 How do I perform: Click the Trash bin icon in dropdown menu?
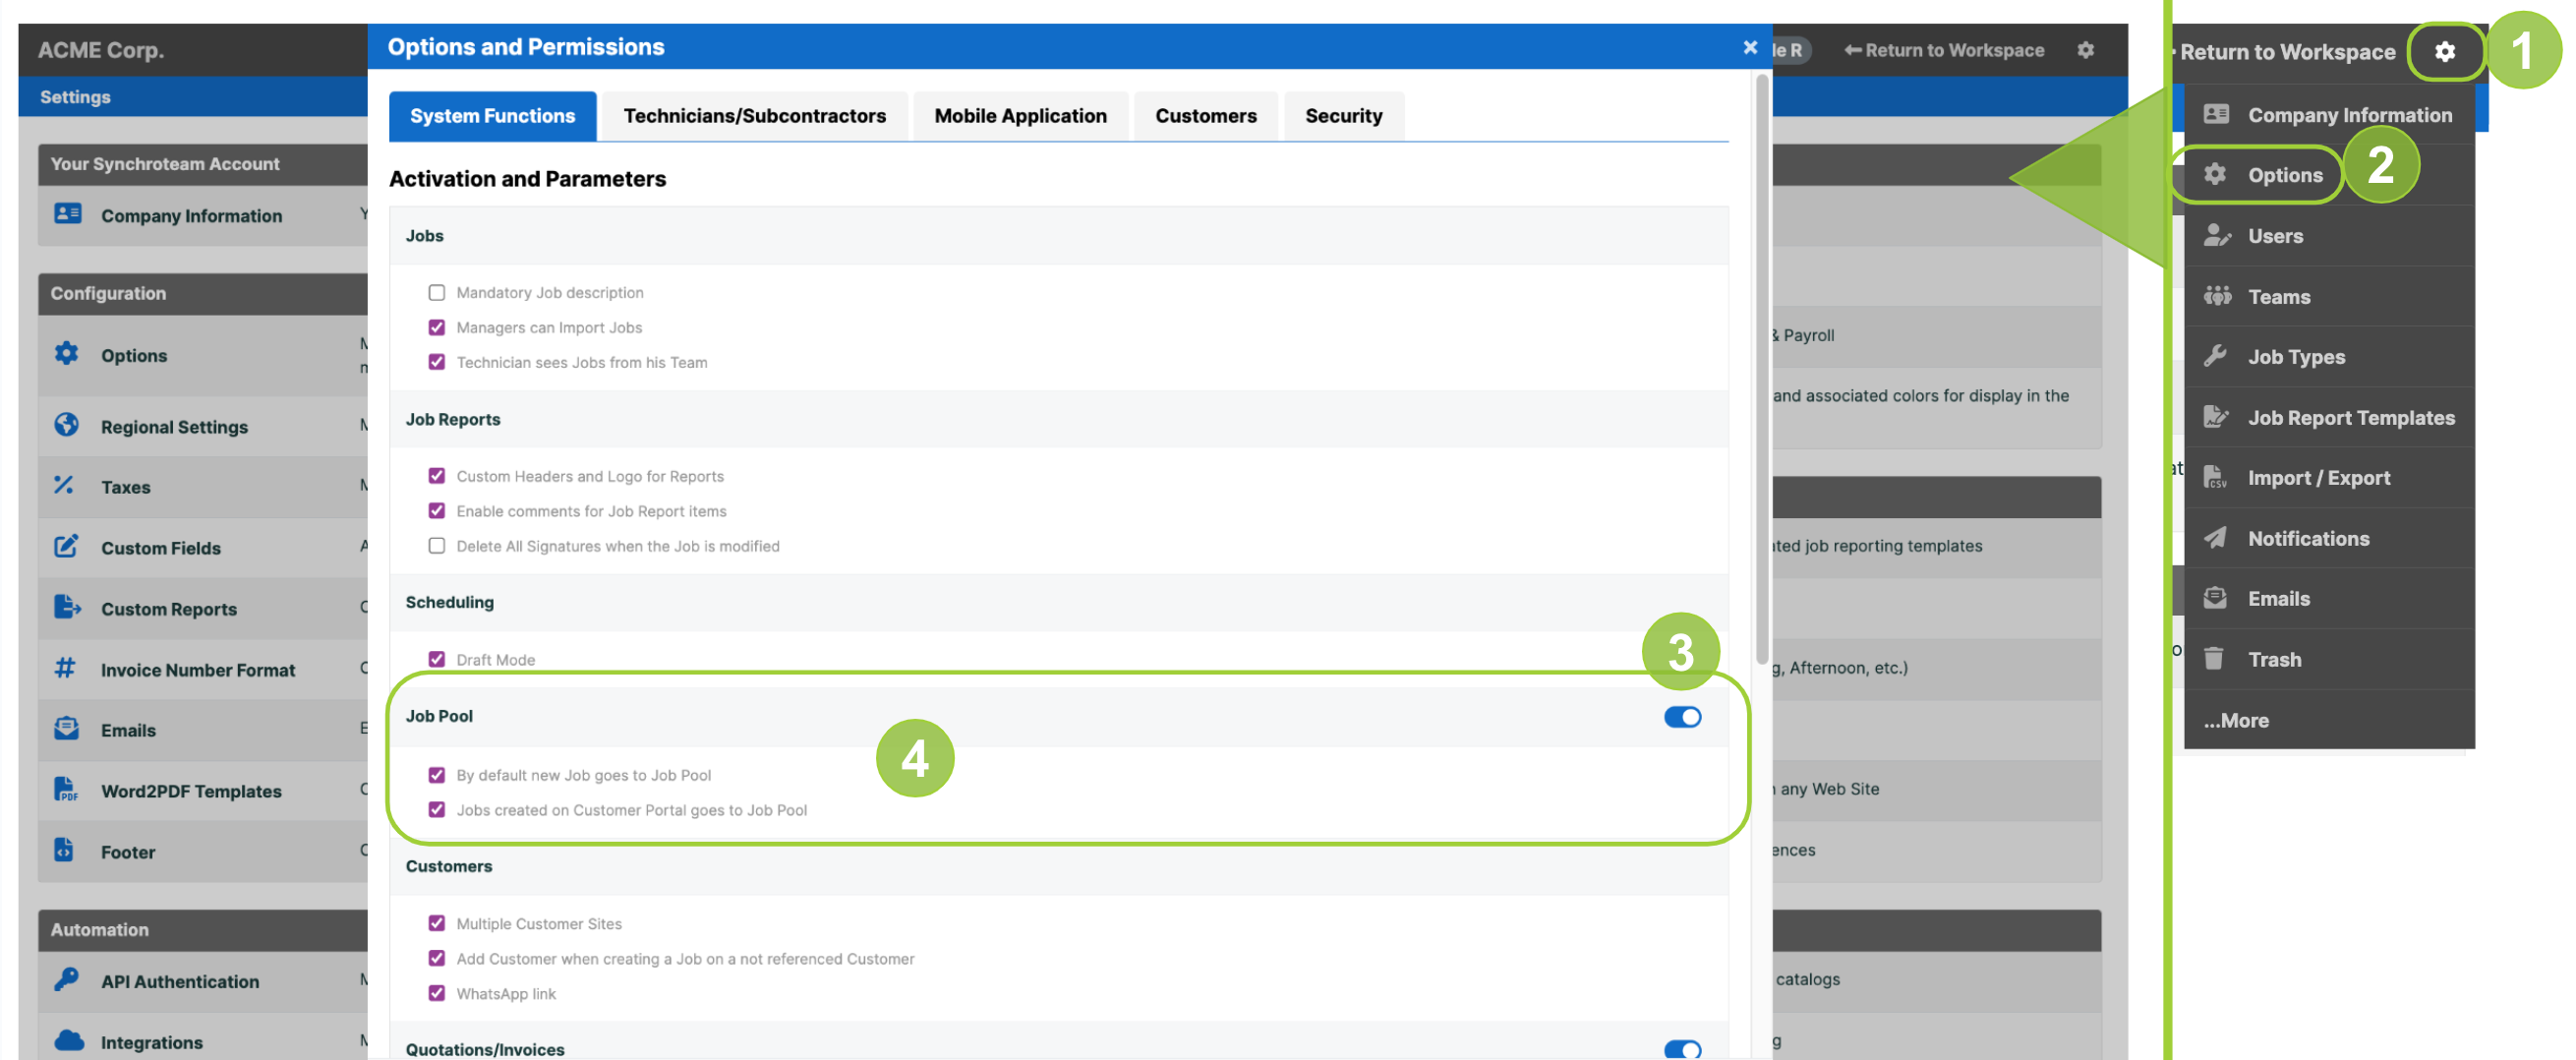(x=2214, y=658)
